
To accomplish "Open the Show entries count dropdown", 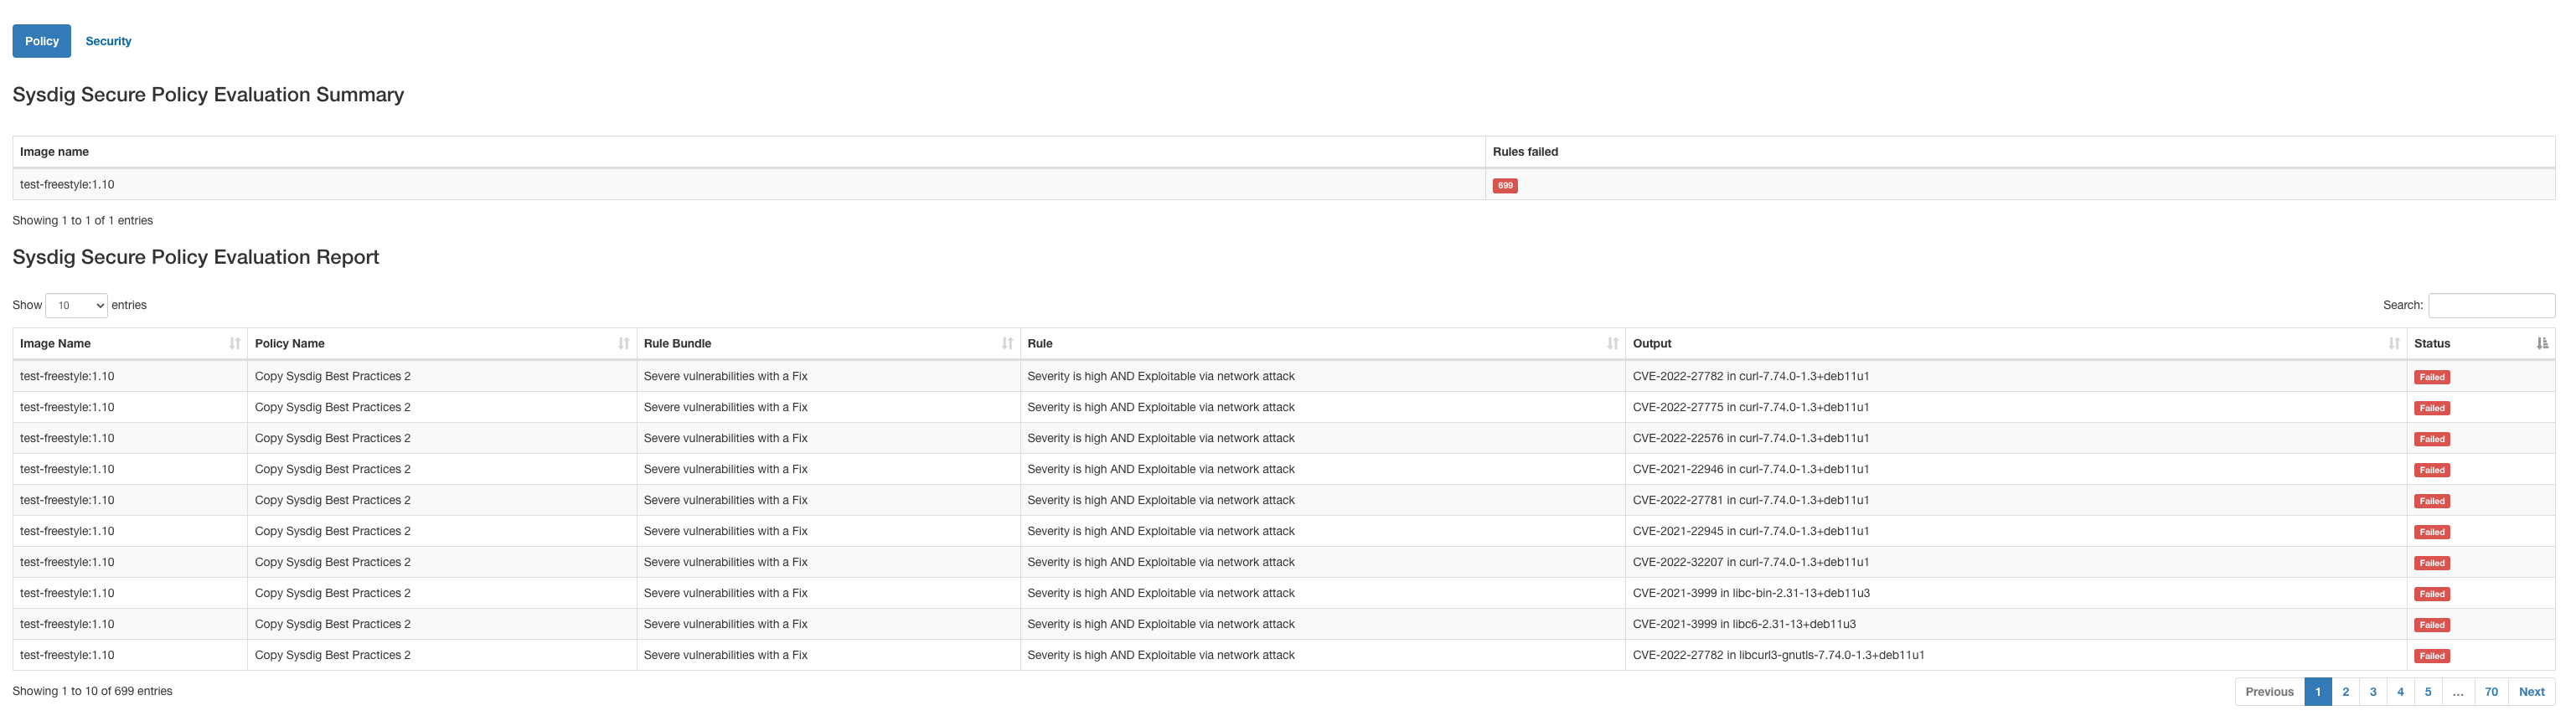I will coord(76,305).
